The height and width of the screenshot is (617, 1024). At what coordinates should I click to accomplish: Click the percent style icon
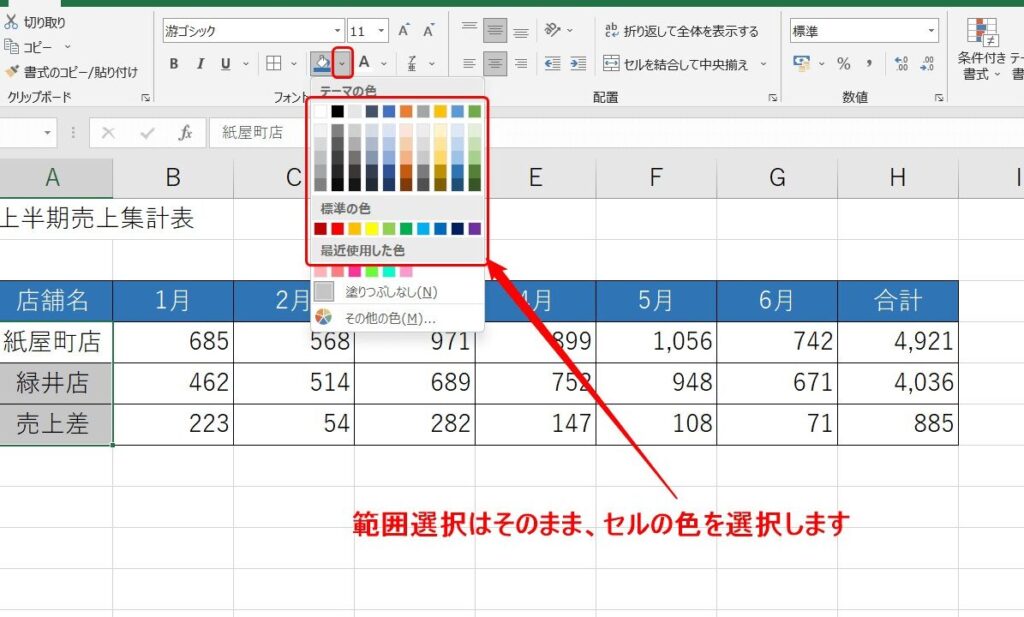[843, 64]
